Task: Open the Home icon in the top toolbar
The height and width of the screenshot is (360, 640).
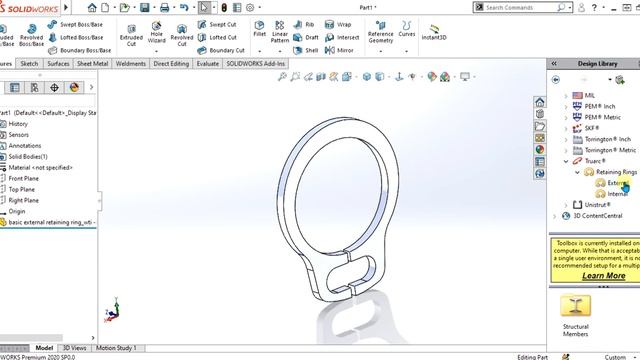Action: tap(92, 7)
